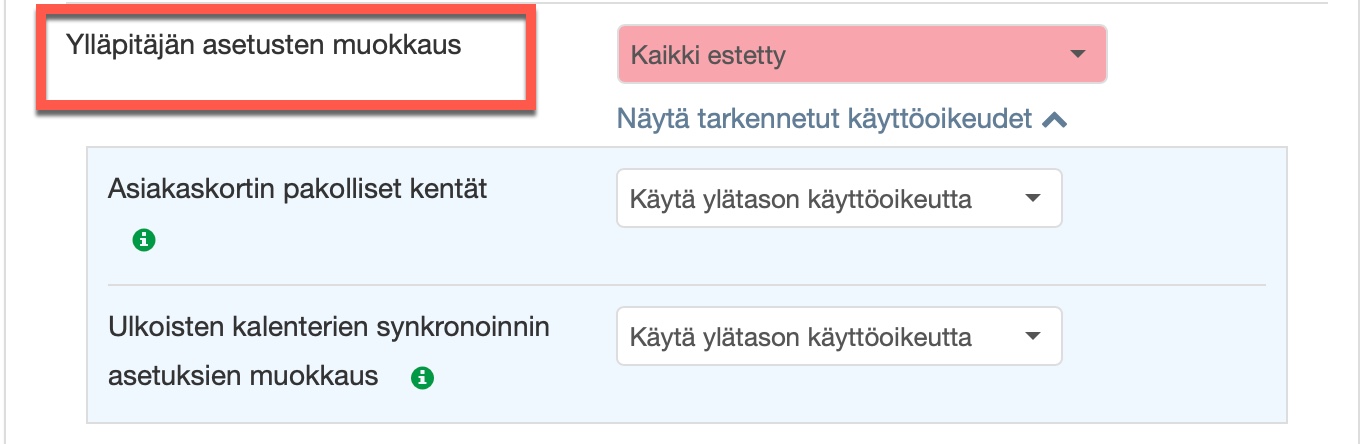This screenshot has height=444, width=1360.
Task: Click Käytä ylätason käyttöoikeutta text in first row
Action: 800,198
